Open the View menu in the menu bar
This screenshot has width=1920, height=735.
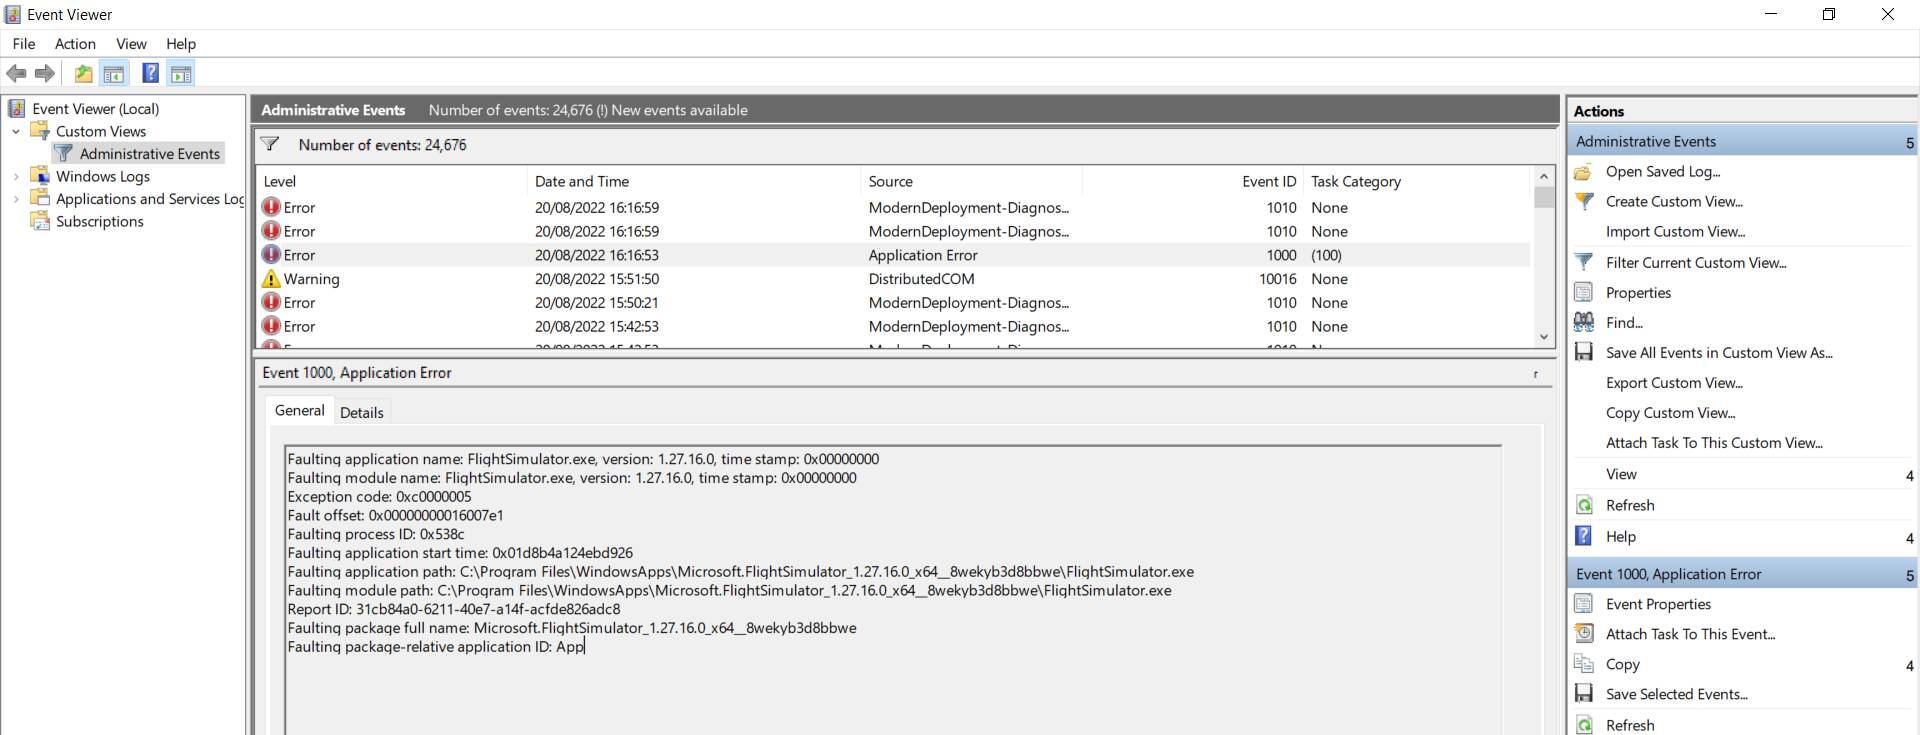click(131, 44)
